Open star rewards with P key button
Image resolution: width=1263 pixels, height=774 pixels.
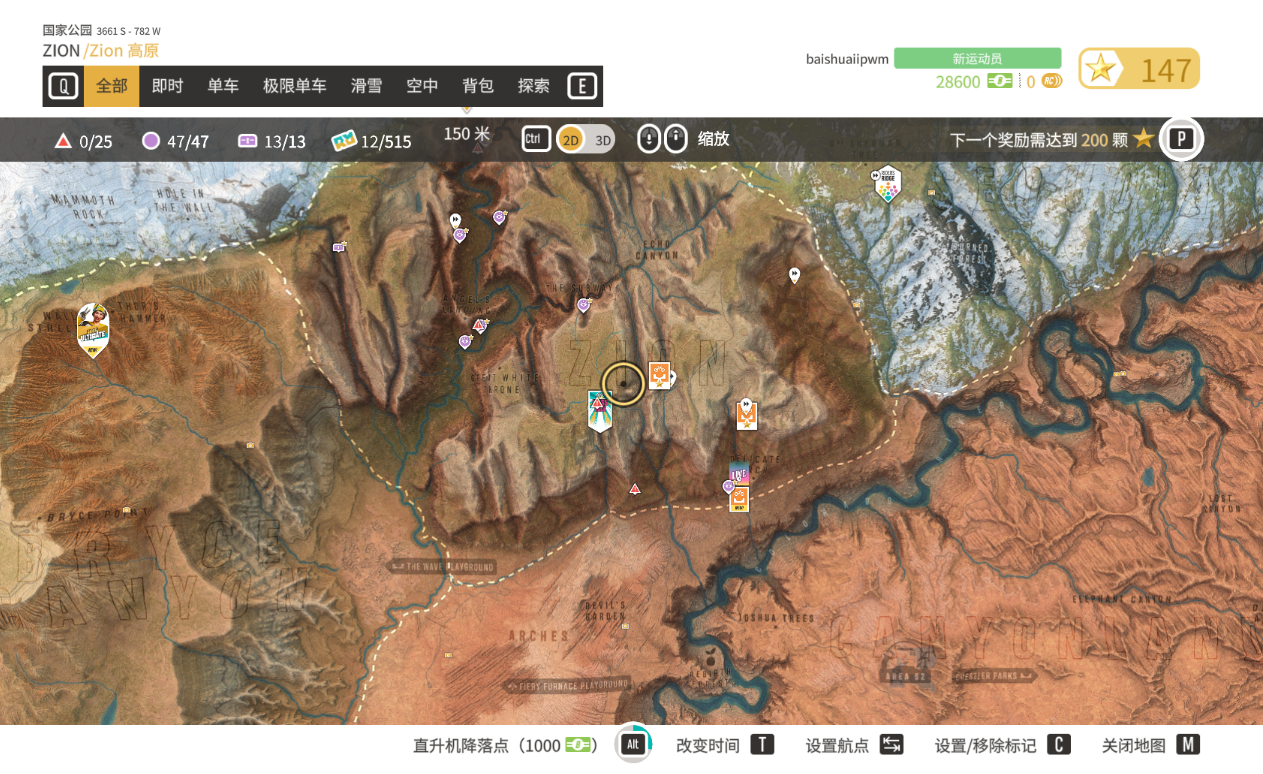(x=1181, y=139)
